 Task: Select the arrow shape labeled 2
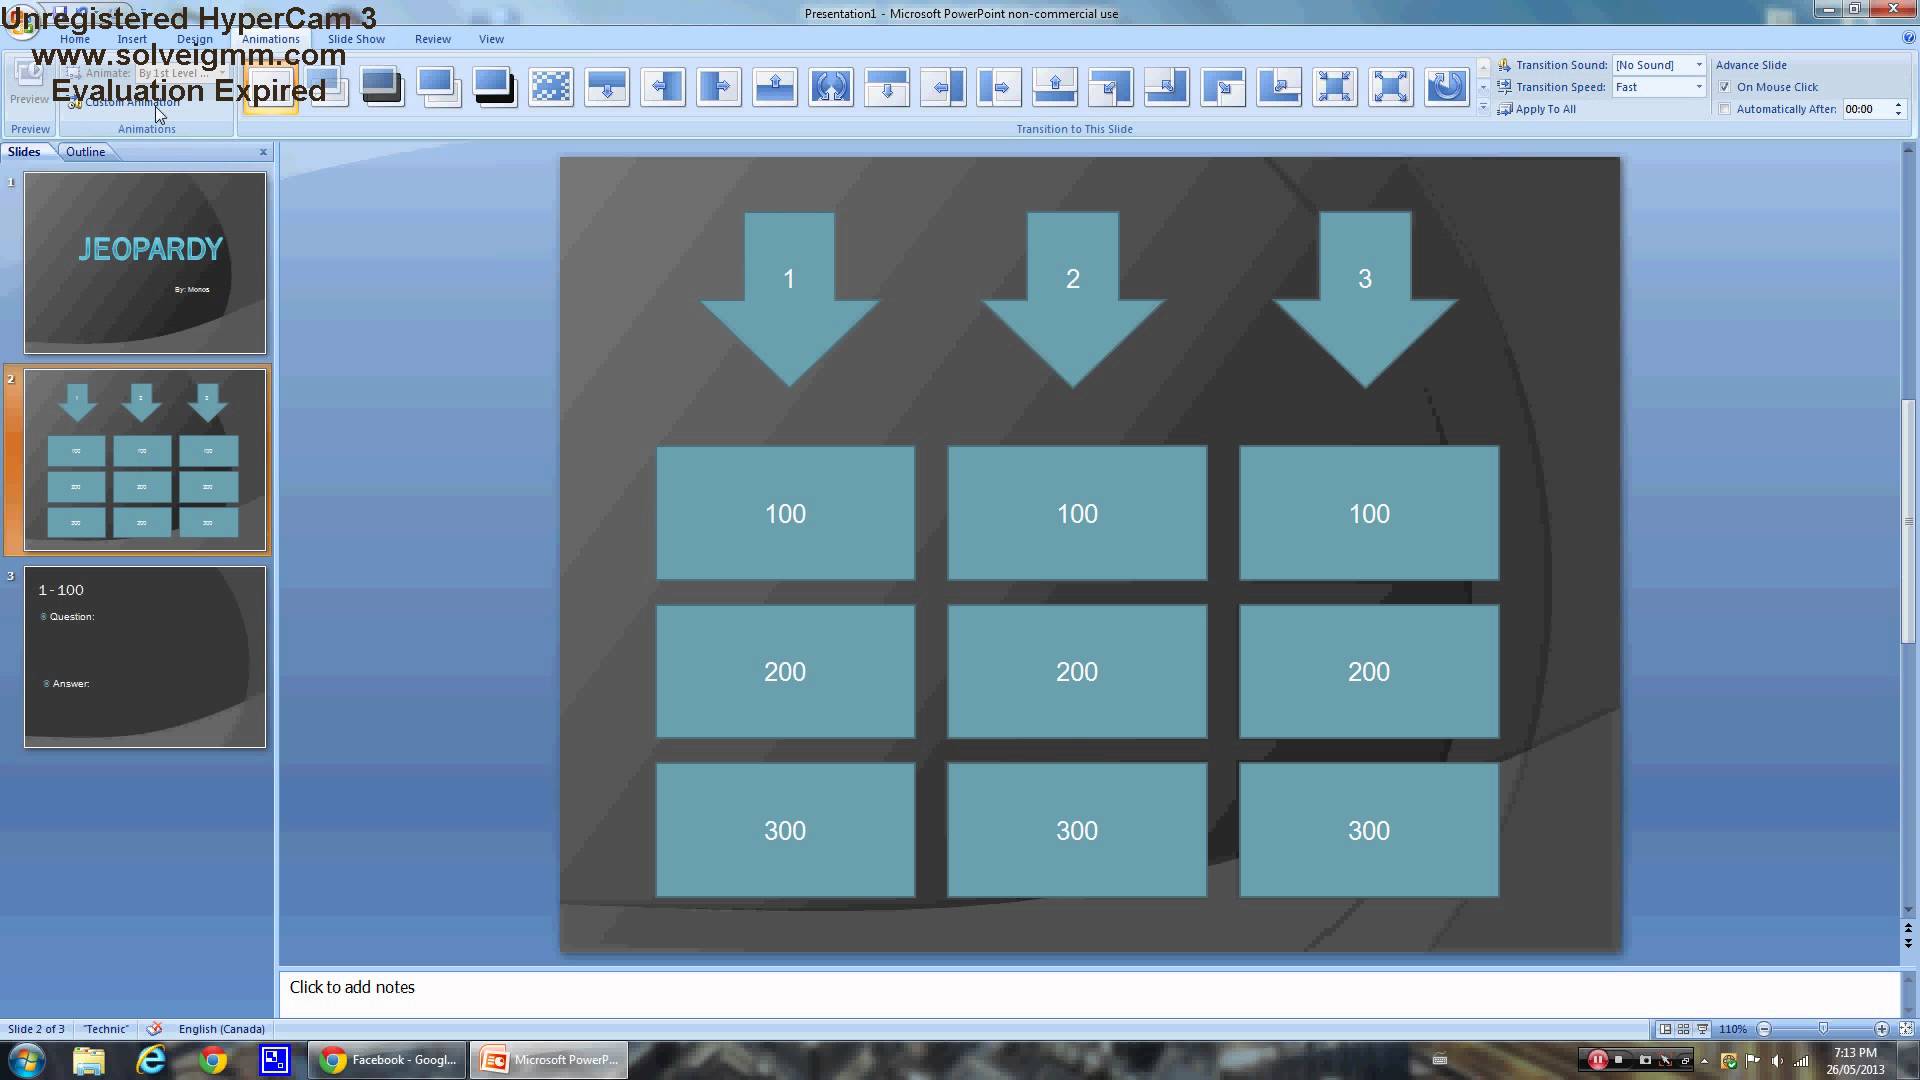(x=1073, y=299)
